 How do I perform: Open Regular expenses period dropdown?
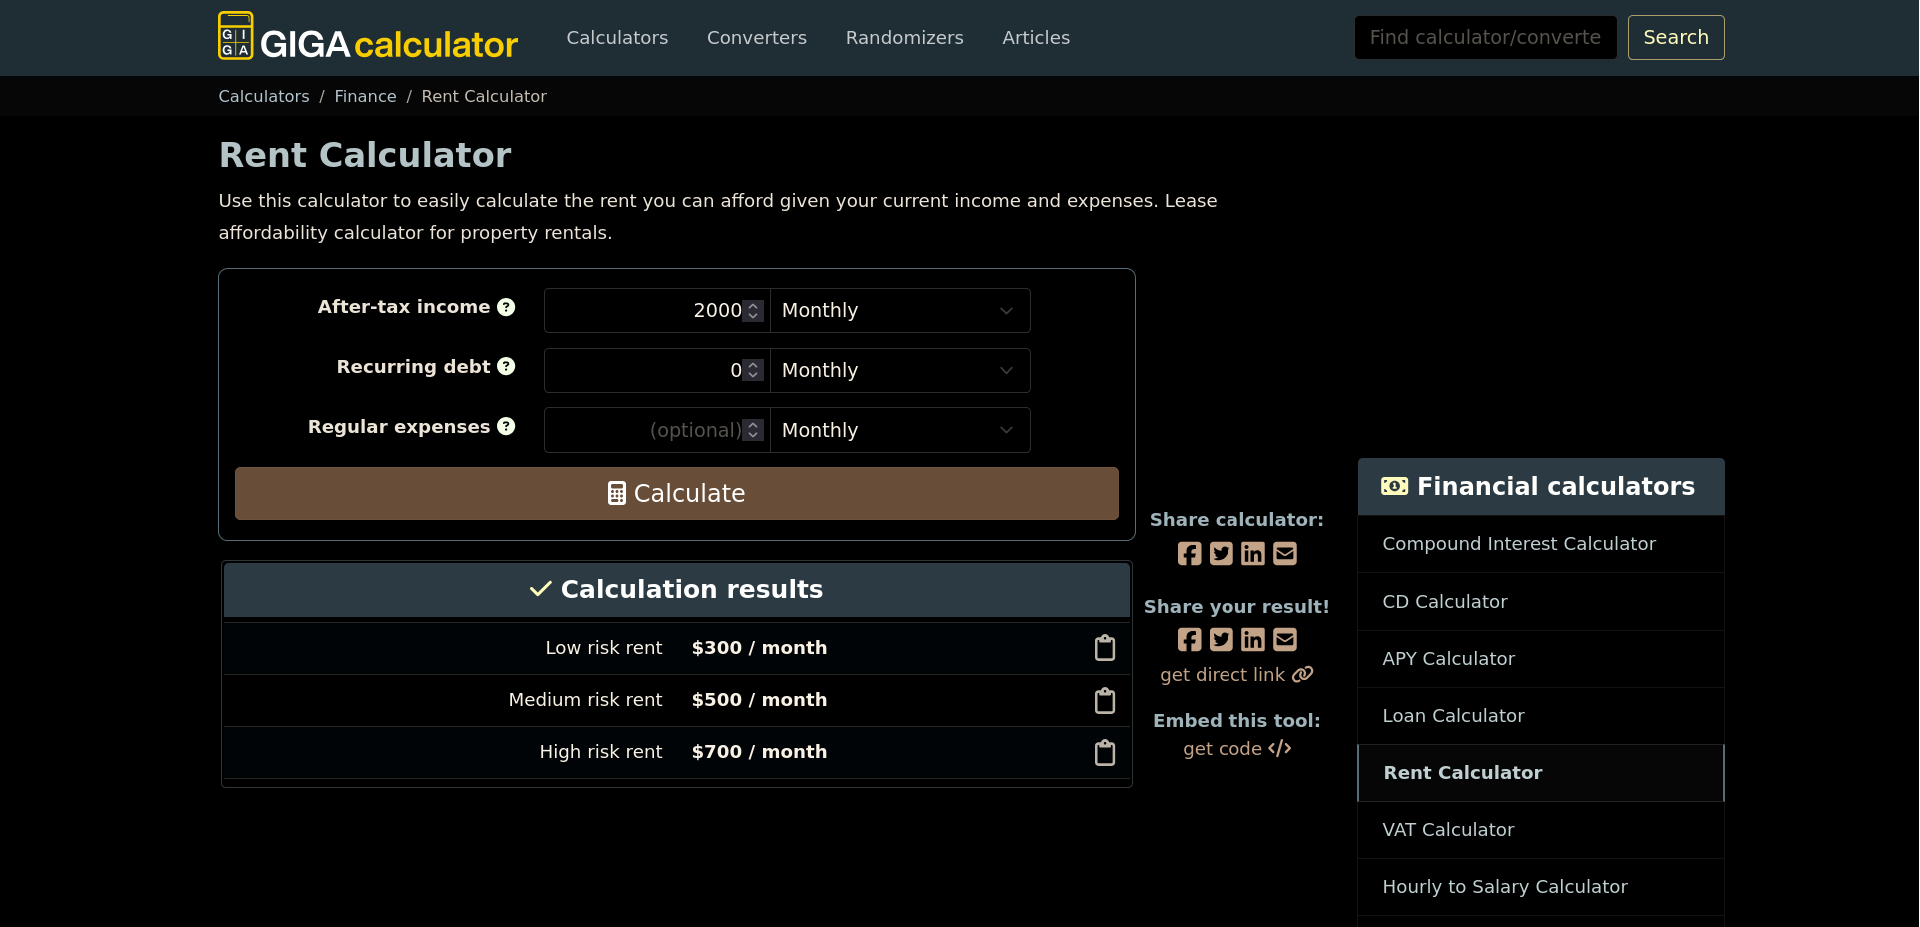900,430
